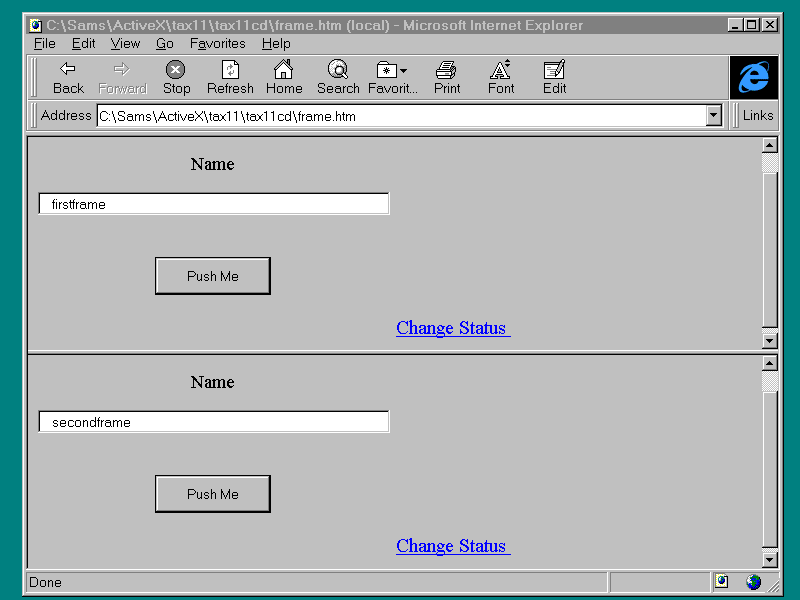This screenshot has width=800, height=600.
Task: Click the Back arrow toolbar icon
Action: pos(68,69)
